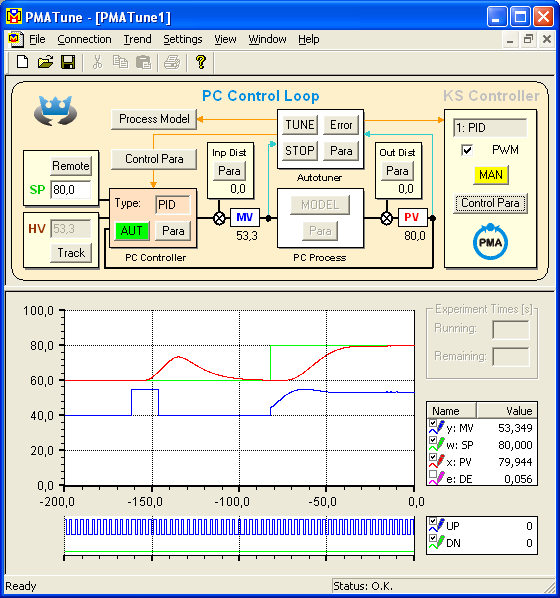560x598 pixels.
Task: Click the Value column header
Action: pyautogui.click(x=507, y=411)
